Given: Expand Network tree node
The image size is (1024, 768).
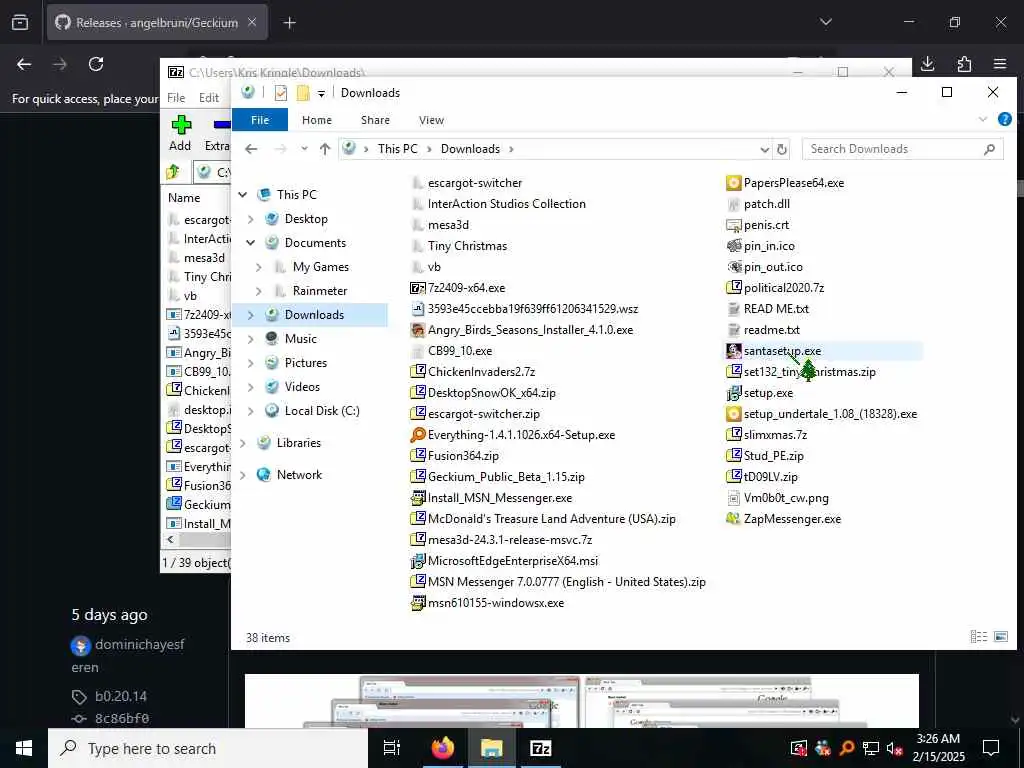Looking at the screenshot, I should 243,475.
